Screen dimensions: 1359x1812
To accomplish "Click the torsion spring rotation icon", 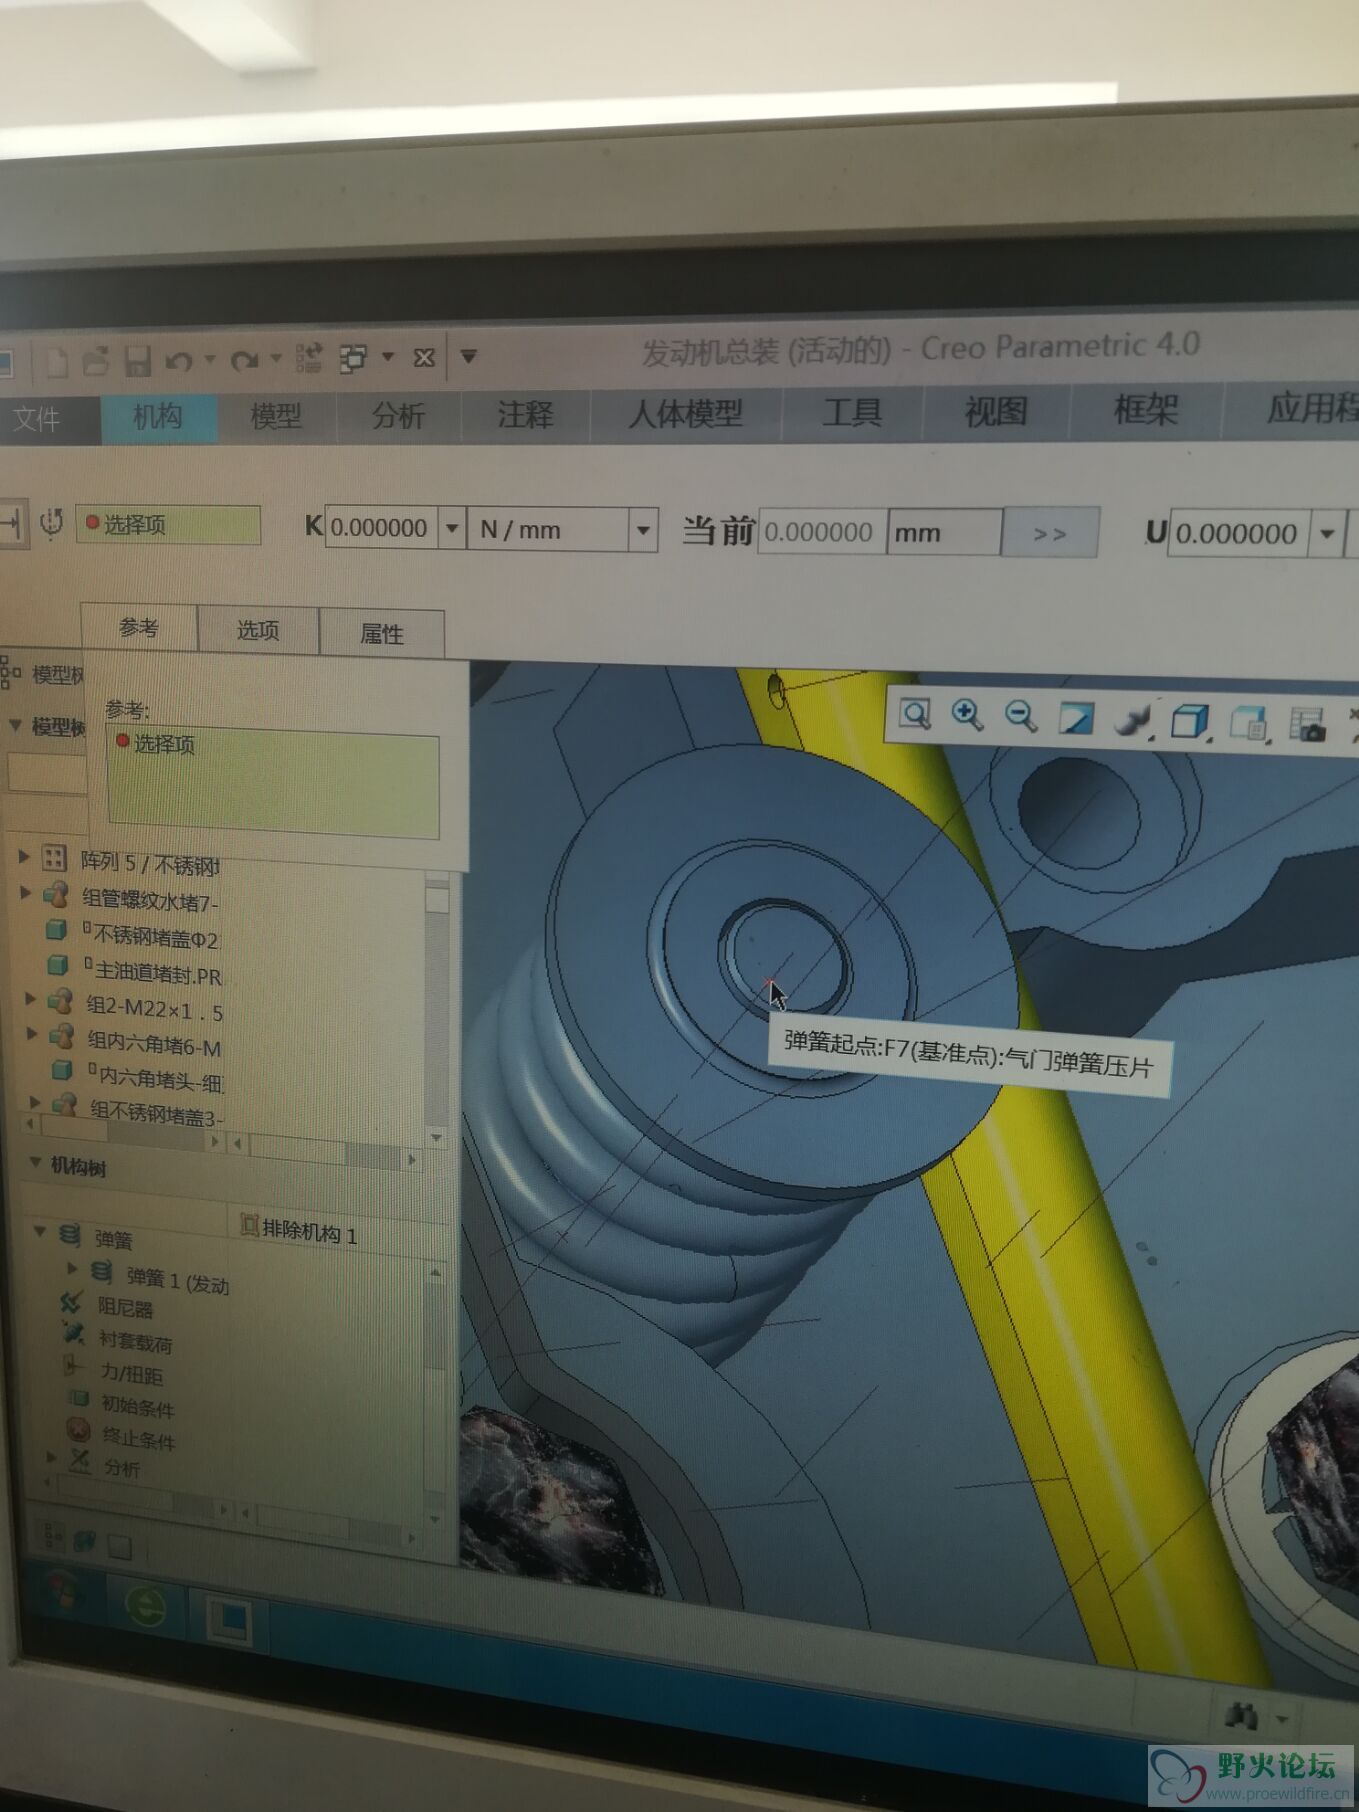I will pyautogui.click(x=52, y=522).
